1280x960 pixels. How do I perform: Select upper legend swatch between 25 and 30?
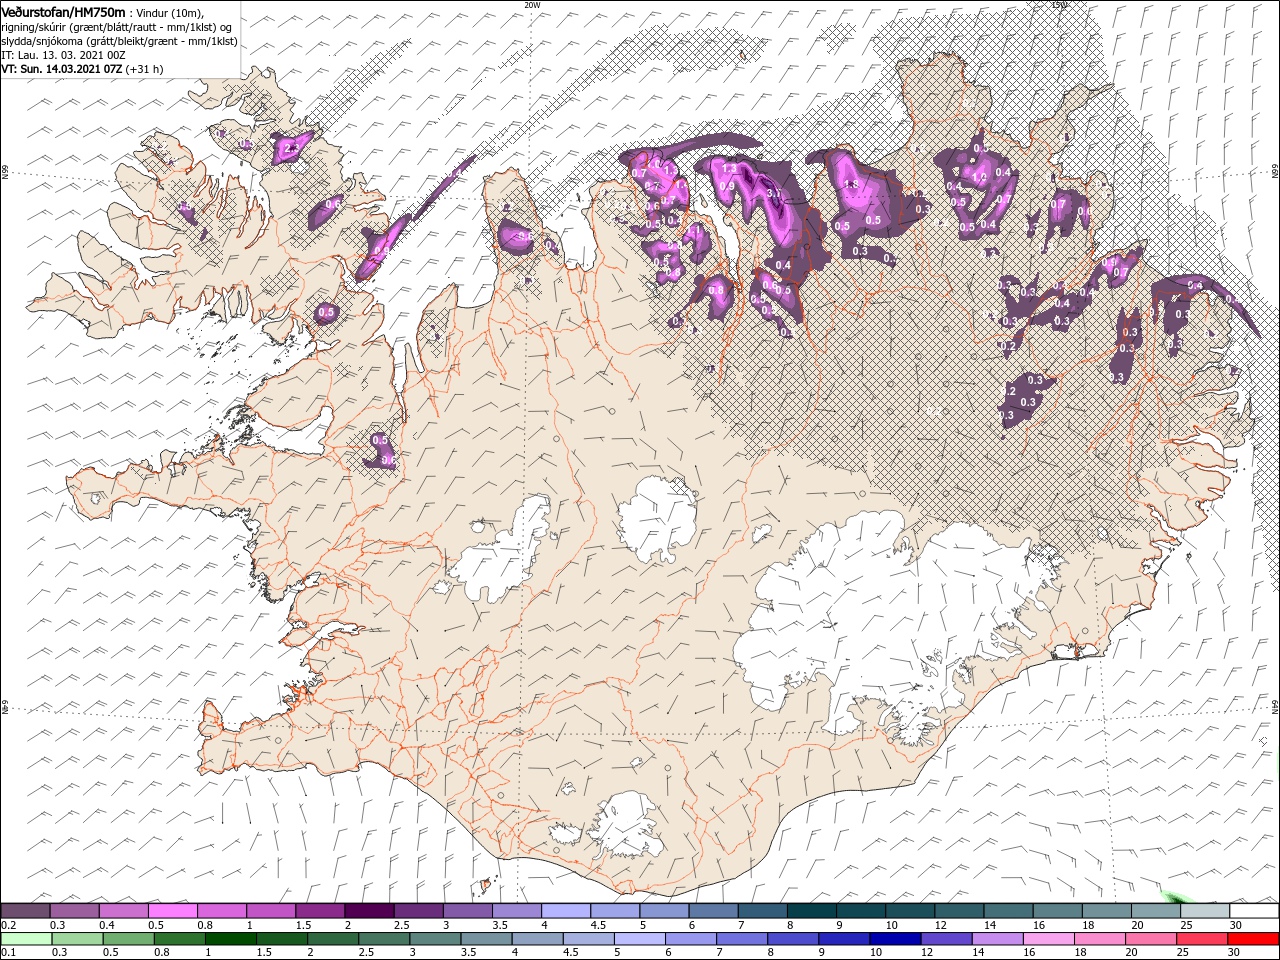tap(1205, 911)
